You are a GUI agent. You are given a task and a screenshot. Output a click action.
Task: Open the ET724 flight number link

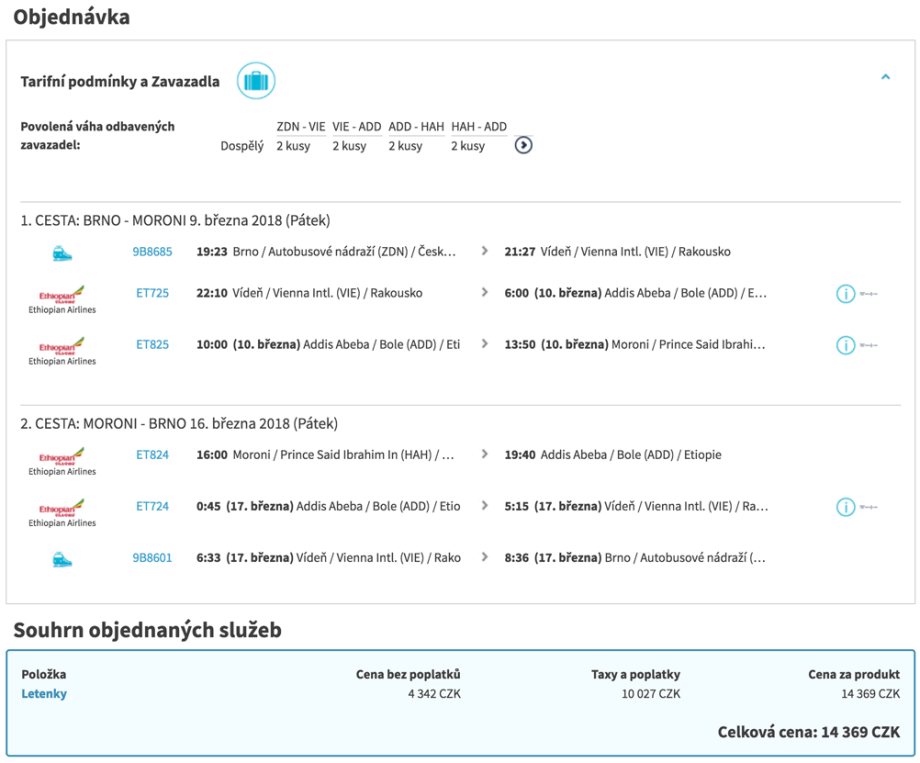click(152, 507)
